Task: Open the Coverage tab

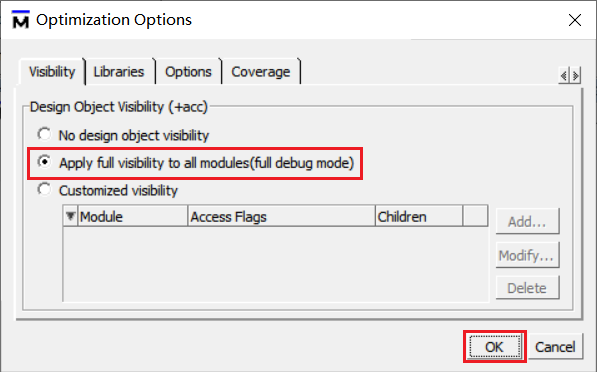Action: click(x=261, y=72)
